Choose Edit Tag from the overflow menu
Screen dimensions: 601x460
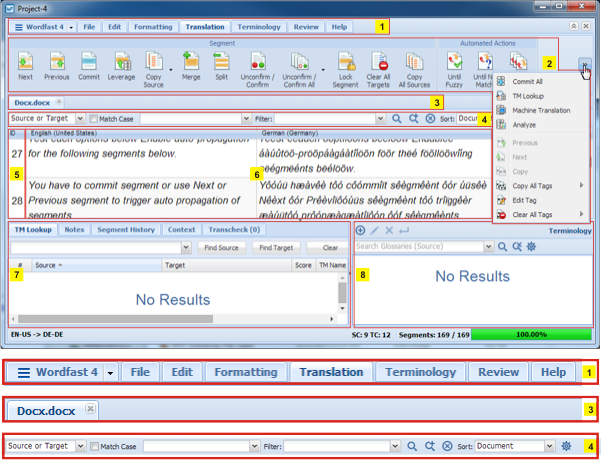(x=524, y=200)
